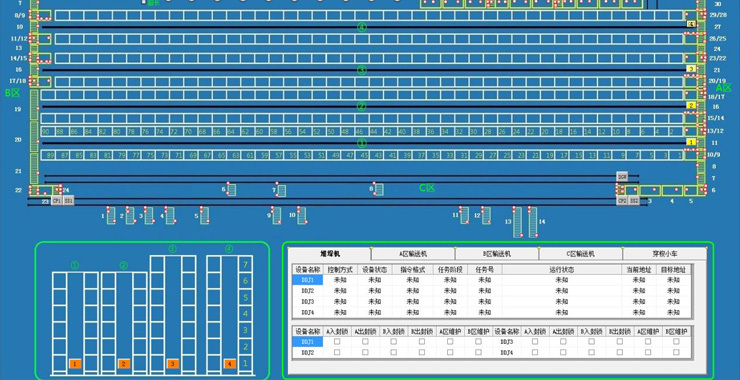Click orange pallet 4 in rack diagram
This screenshot has width=740, height=380.
(x=230, y=364)
